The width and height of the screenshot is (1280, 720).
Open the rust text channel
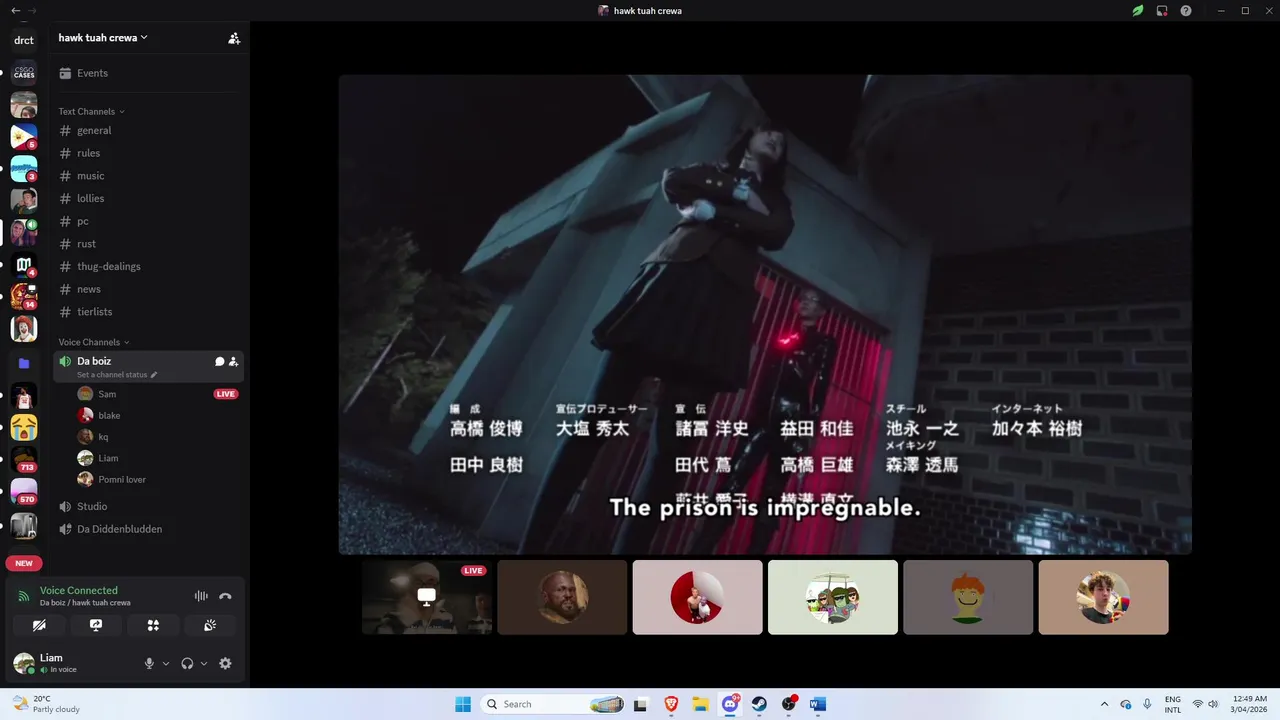[x=148, y=244]
